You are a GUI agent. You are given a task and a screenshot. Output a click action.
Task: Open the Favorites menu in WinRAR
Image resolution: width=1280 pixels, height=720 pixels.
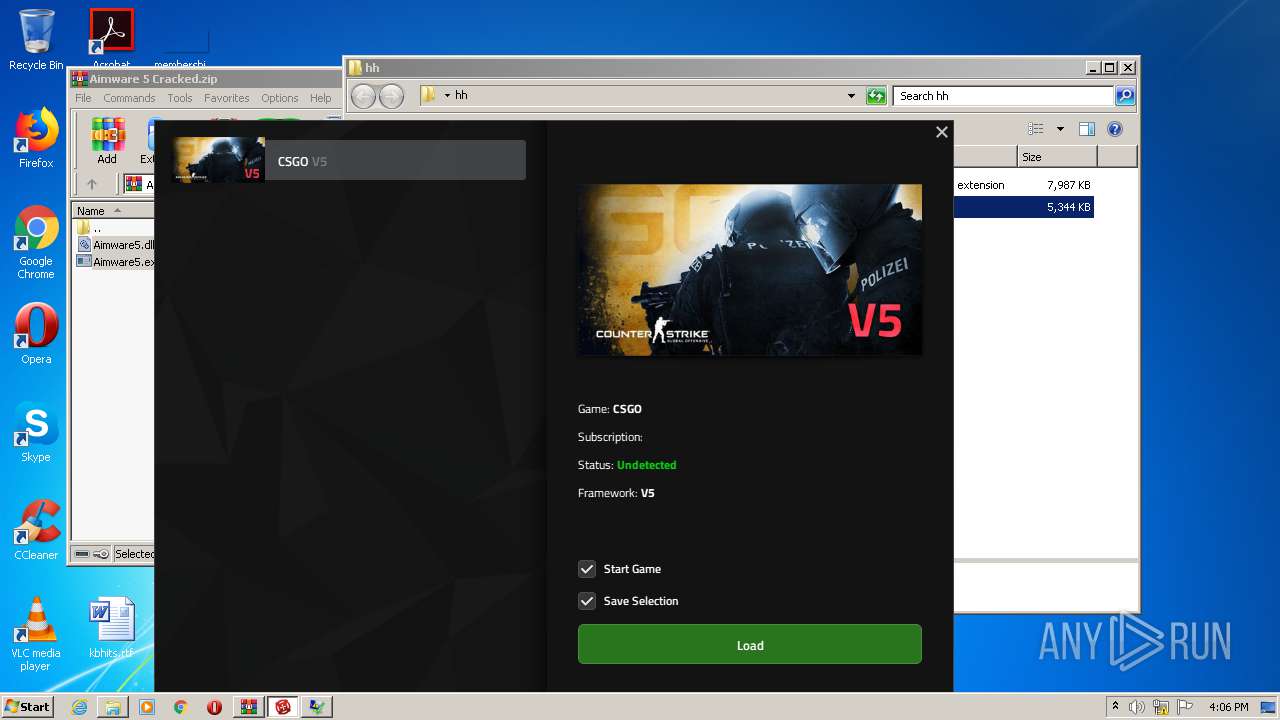coord(227,98)
